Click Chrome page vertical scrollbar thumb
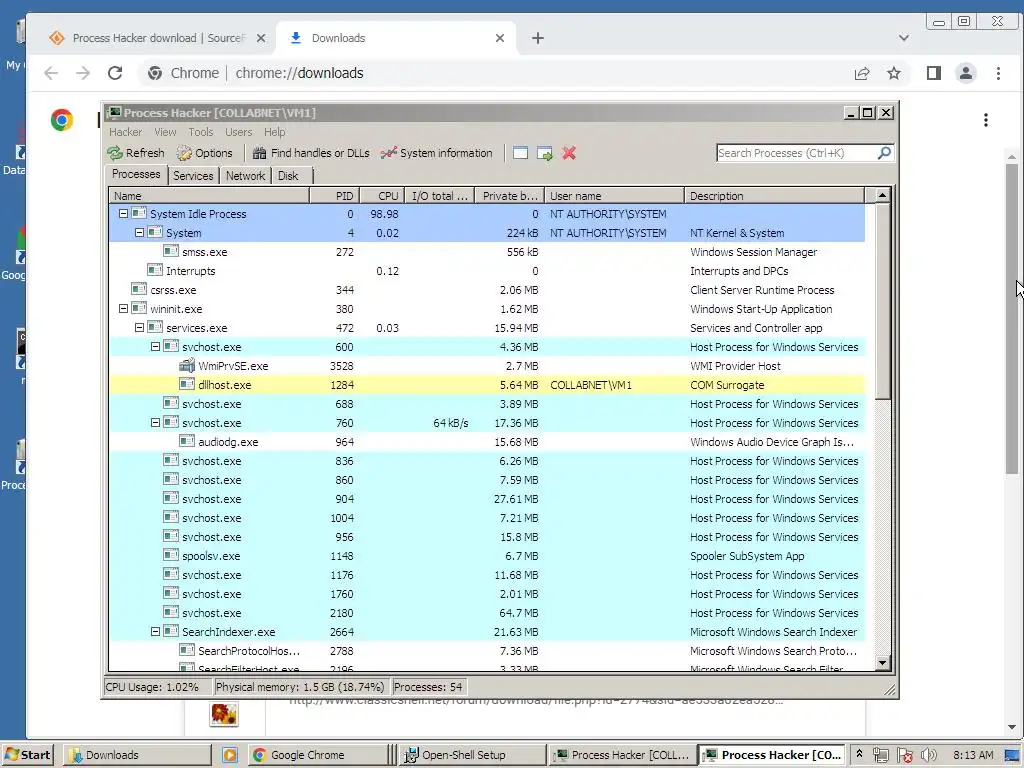This screenshot has height=768, width=1024. click(x=1012, y=319)
